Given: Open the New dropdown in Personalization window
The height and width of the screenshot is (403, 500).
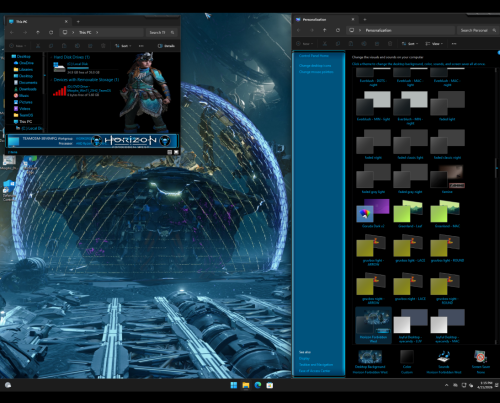Looking at the screenshot, I should click(305, 44).
